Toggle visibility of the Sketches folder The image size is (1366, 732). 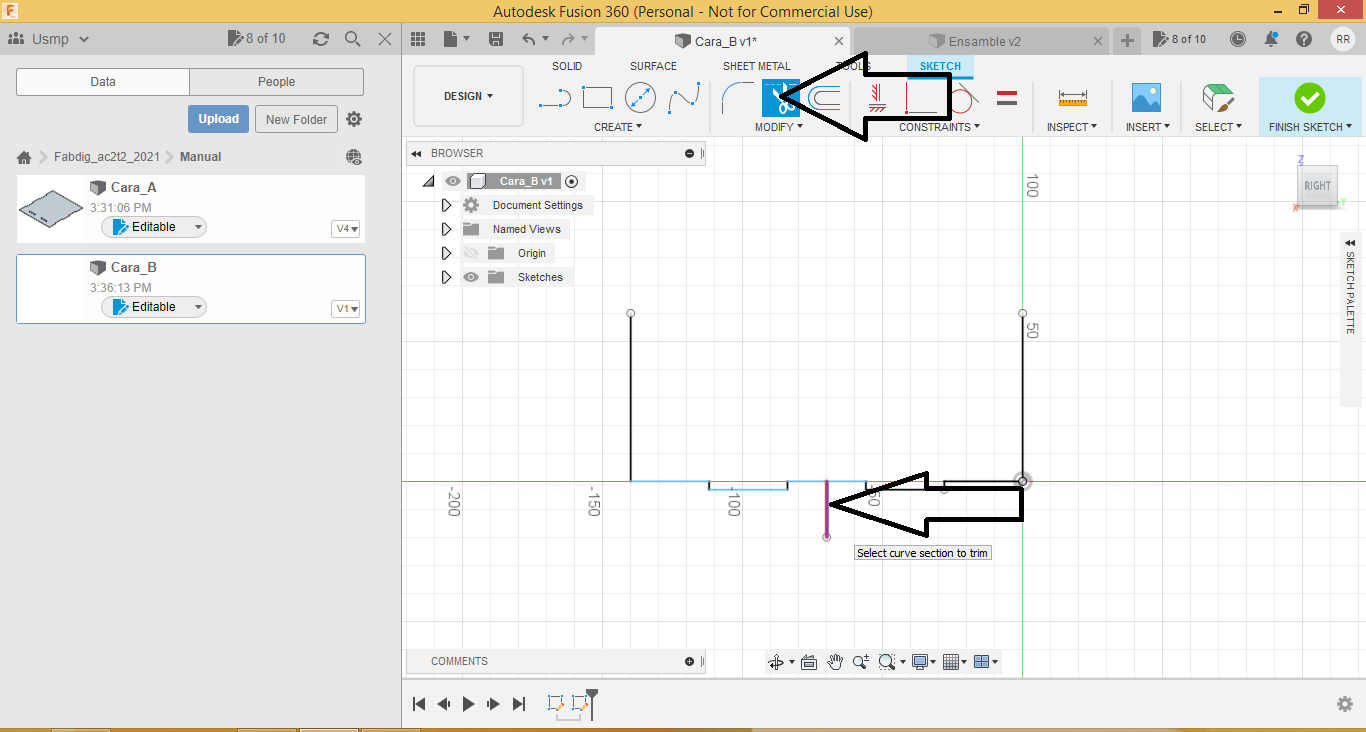click(x=471, y=277)
